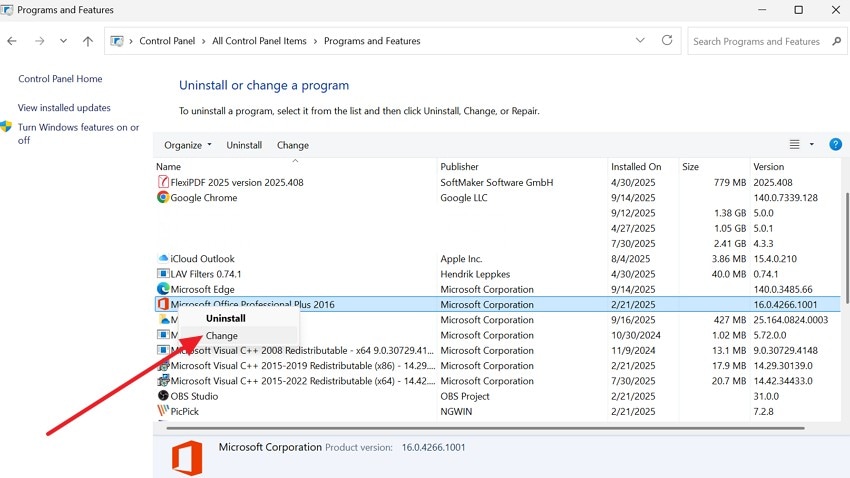Screen dimensions: 850x478
Task: Click the Control Panel icon in address bar
Action: pyautogui.click(x=117, y=41)
